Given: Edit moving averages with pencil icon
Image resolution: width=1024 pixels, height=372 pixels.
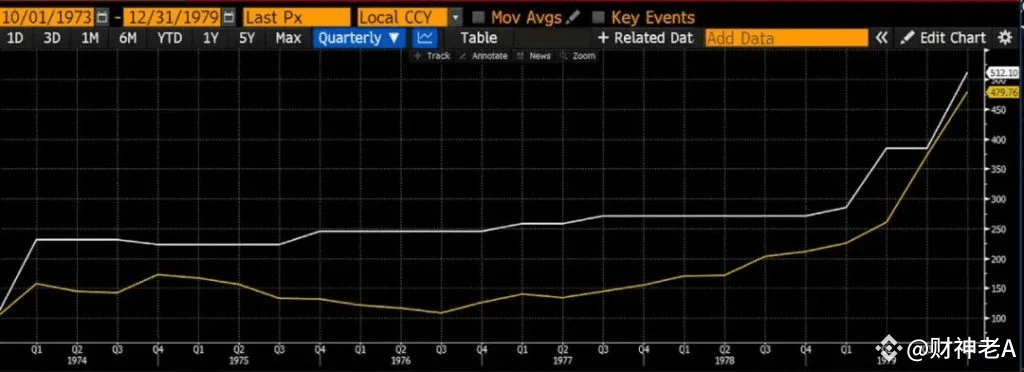Looking at the screenshot, I should [574, 17].
